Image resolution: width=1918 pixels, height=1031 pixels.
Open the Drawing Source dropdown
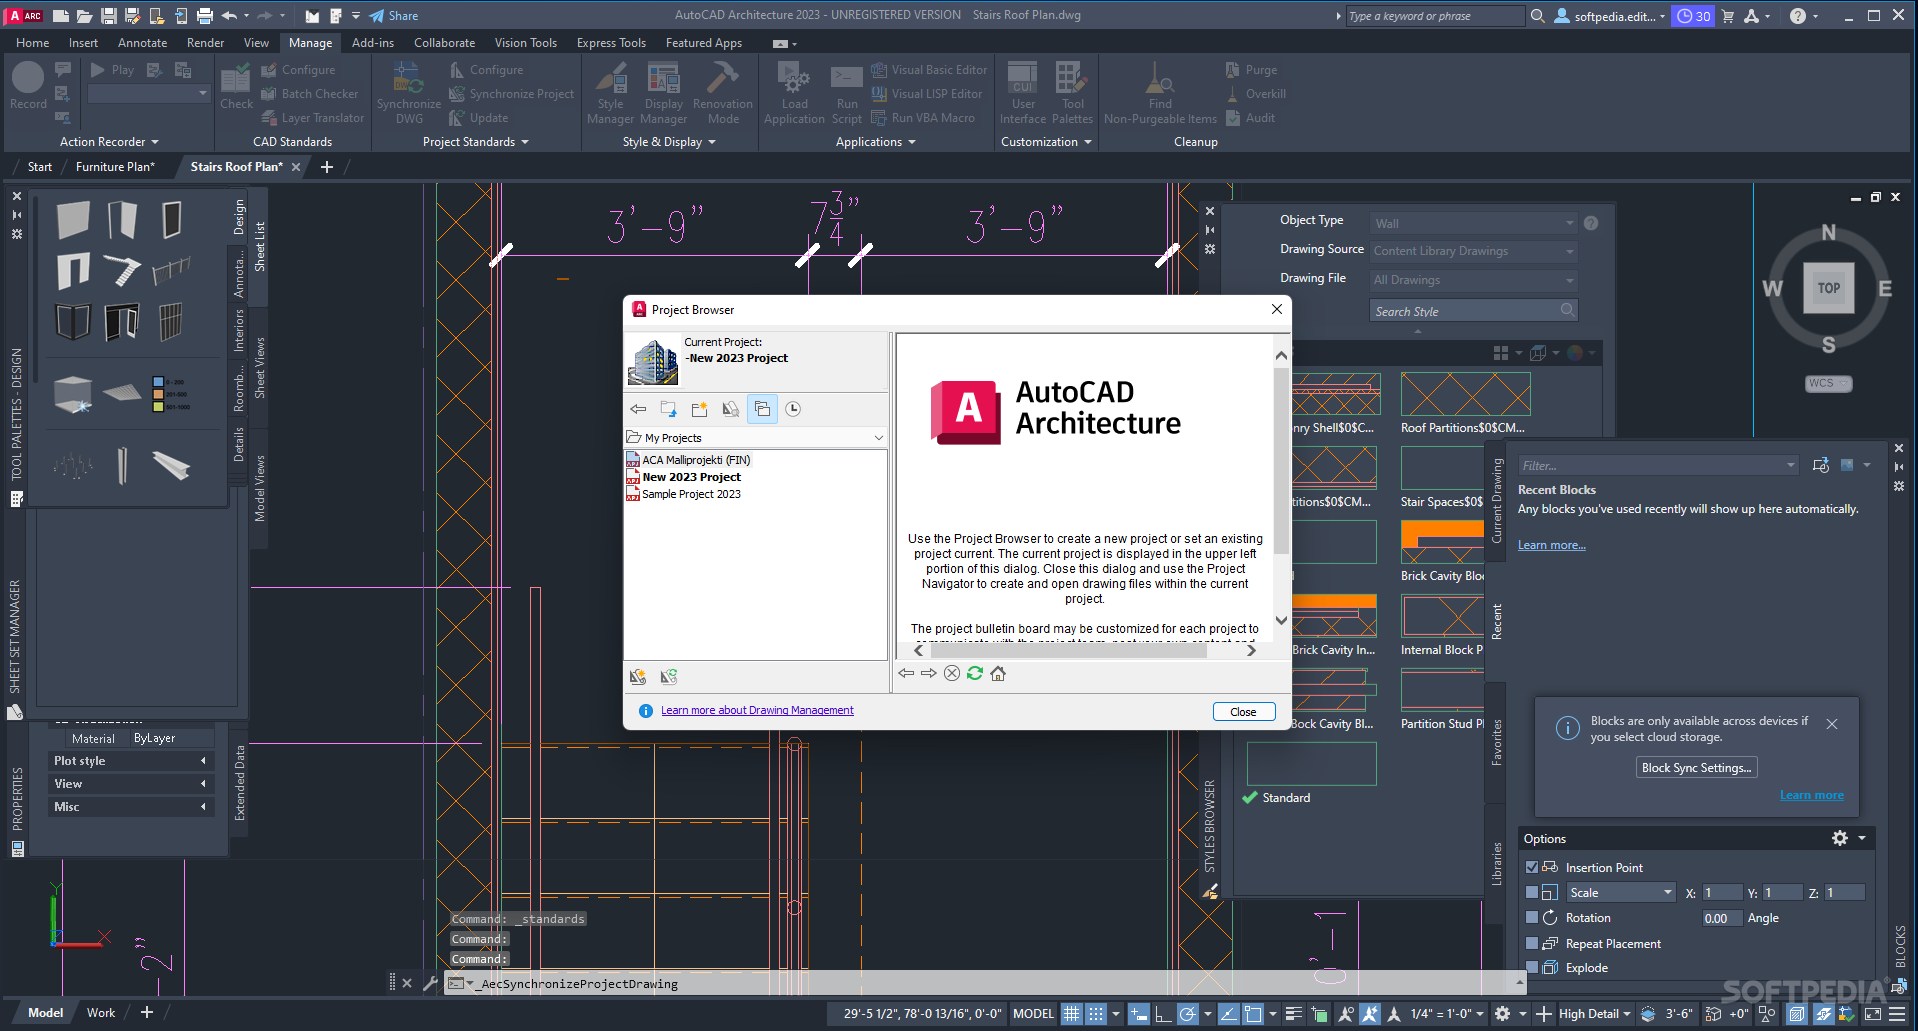[x=1473, y=251]
